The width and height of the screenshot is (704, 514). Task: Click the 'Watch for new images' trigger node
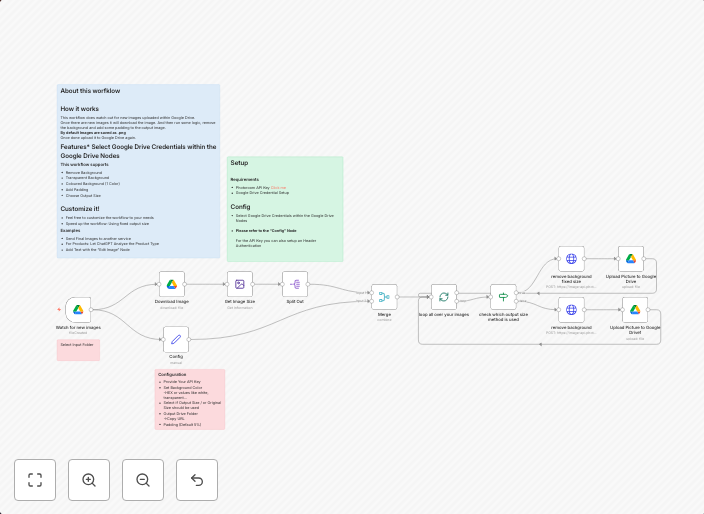point(78,310)
